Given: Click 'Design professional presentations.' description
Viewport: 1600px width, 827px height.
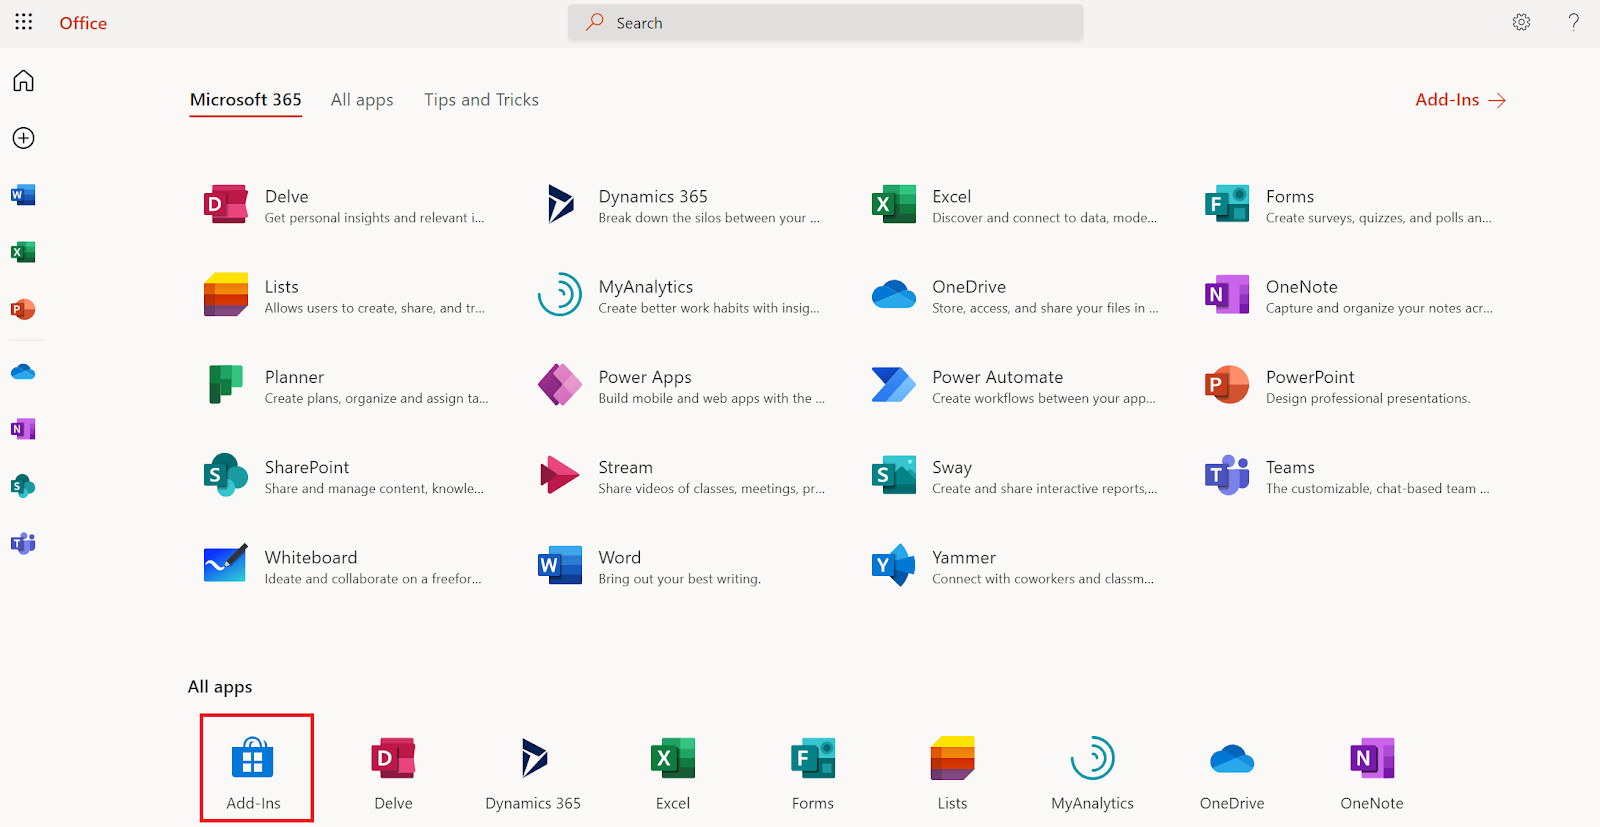Looking at the screenshot, I should tap(1368, 398).
